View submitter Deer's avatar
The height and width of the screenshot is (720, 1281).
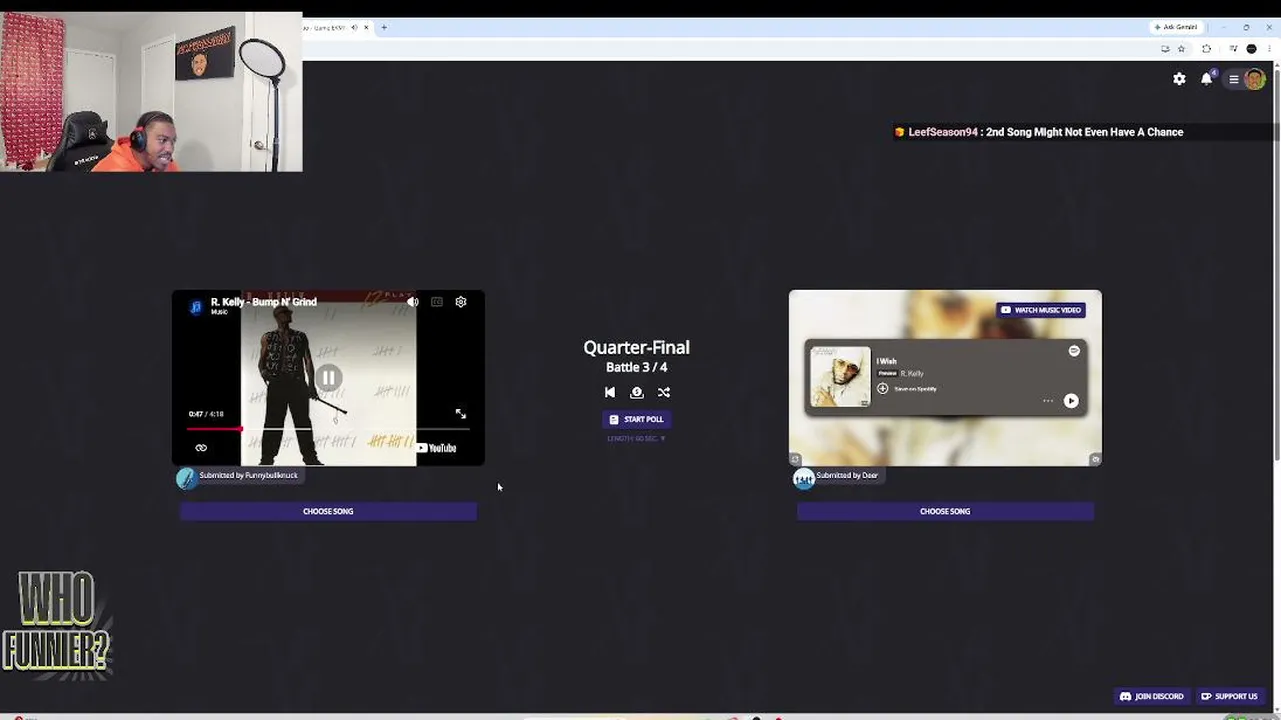(x=803, y=478)
